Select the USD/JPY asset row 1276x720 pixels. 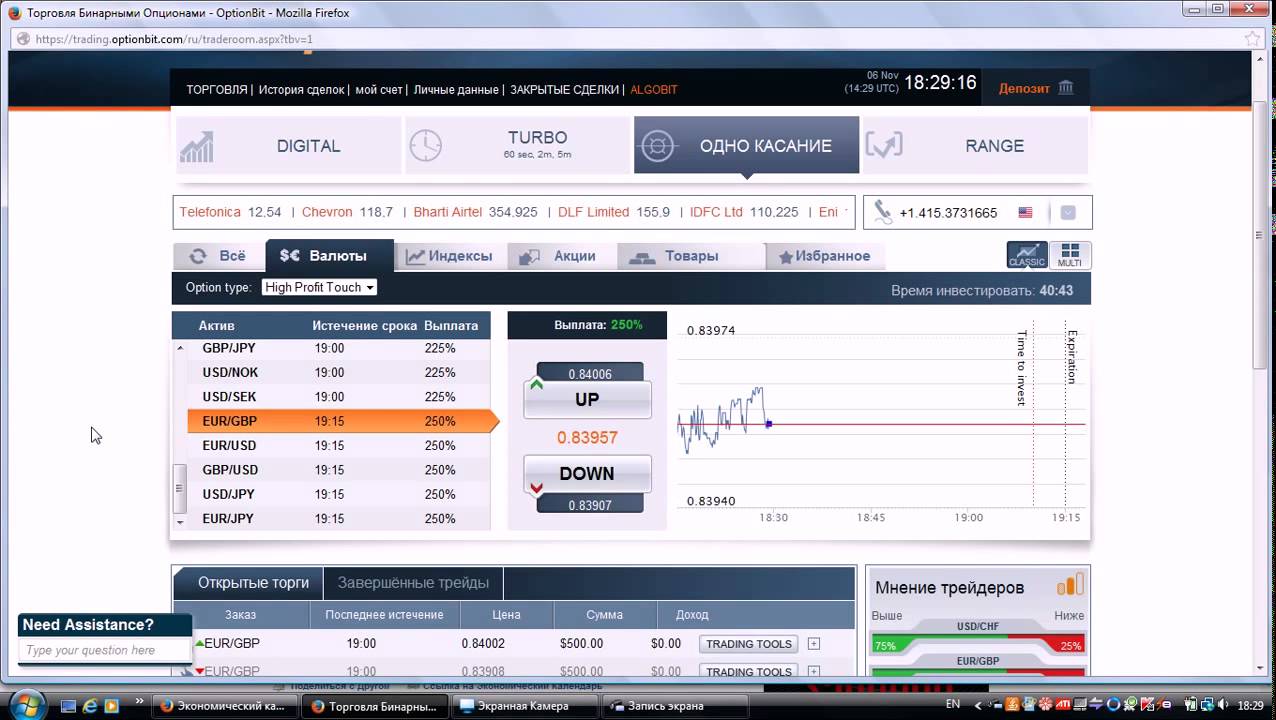coord(338,494)
